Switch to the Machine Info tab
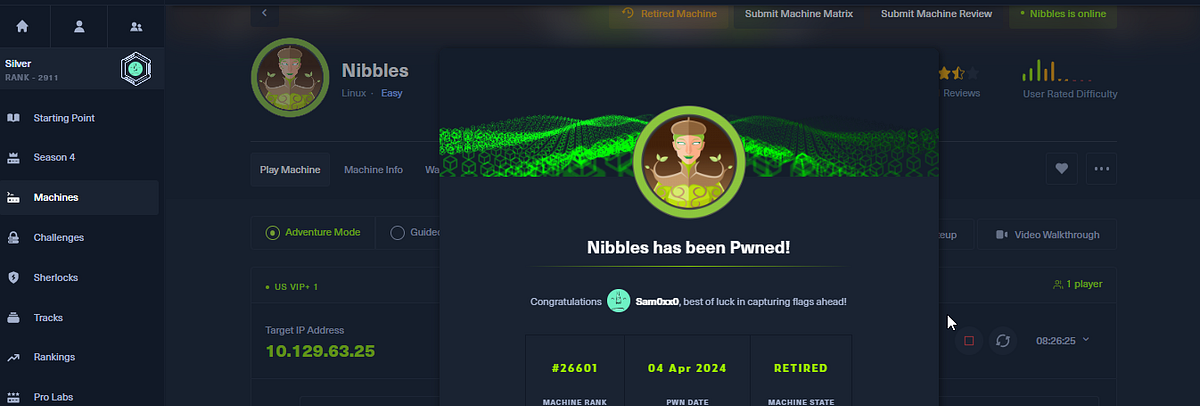1200x406 pixels. tap(373, 170)
